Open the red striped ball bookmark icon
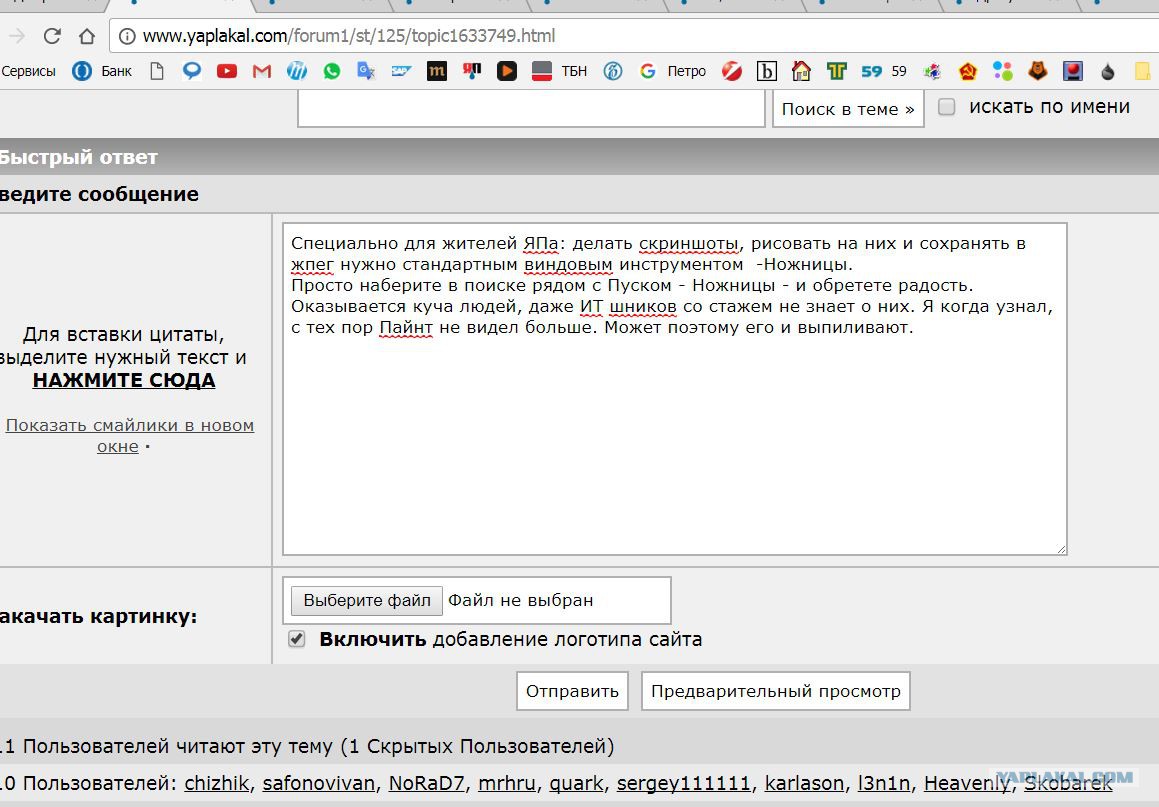This screenshot has width=1159, height=807. [732, 71]
